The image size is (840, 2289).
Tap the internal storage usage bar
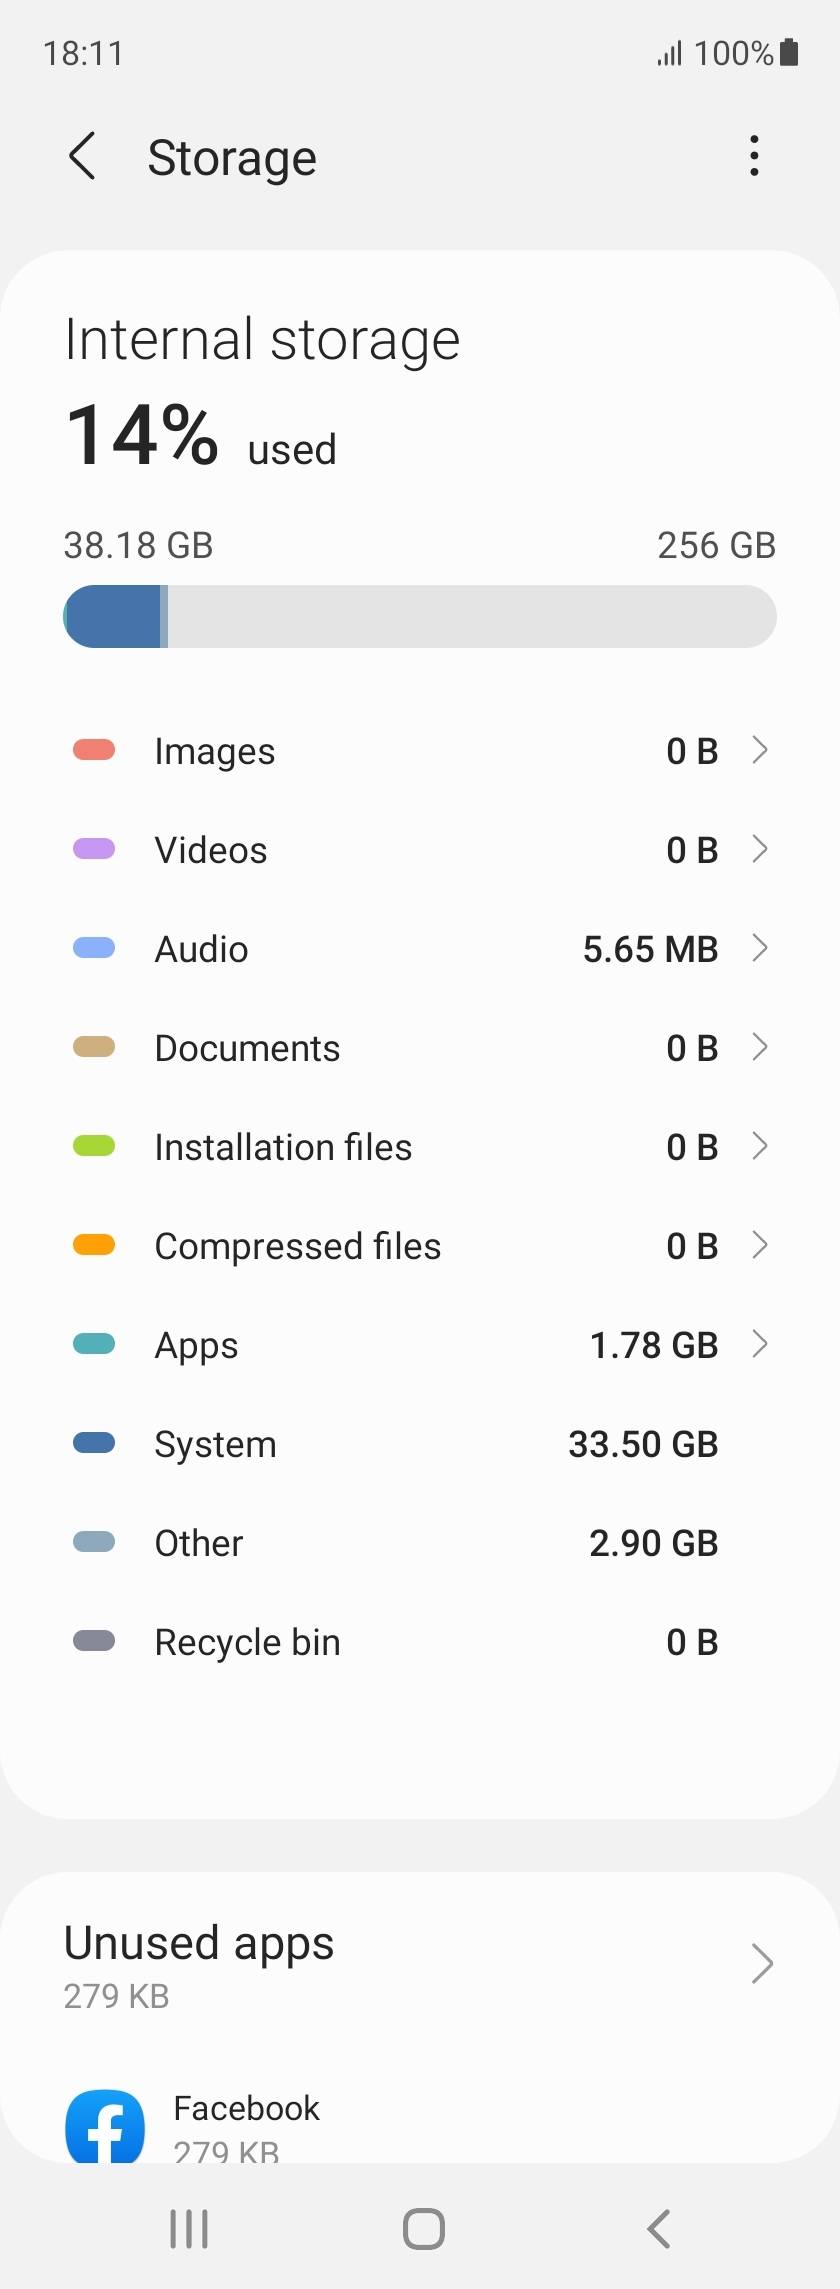tap(420, 616)
